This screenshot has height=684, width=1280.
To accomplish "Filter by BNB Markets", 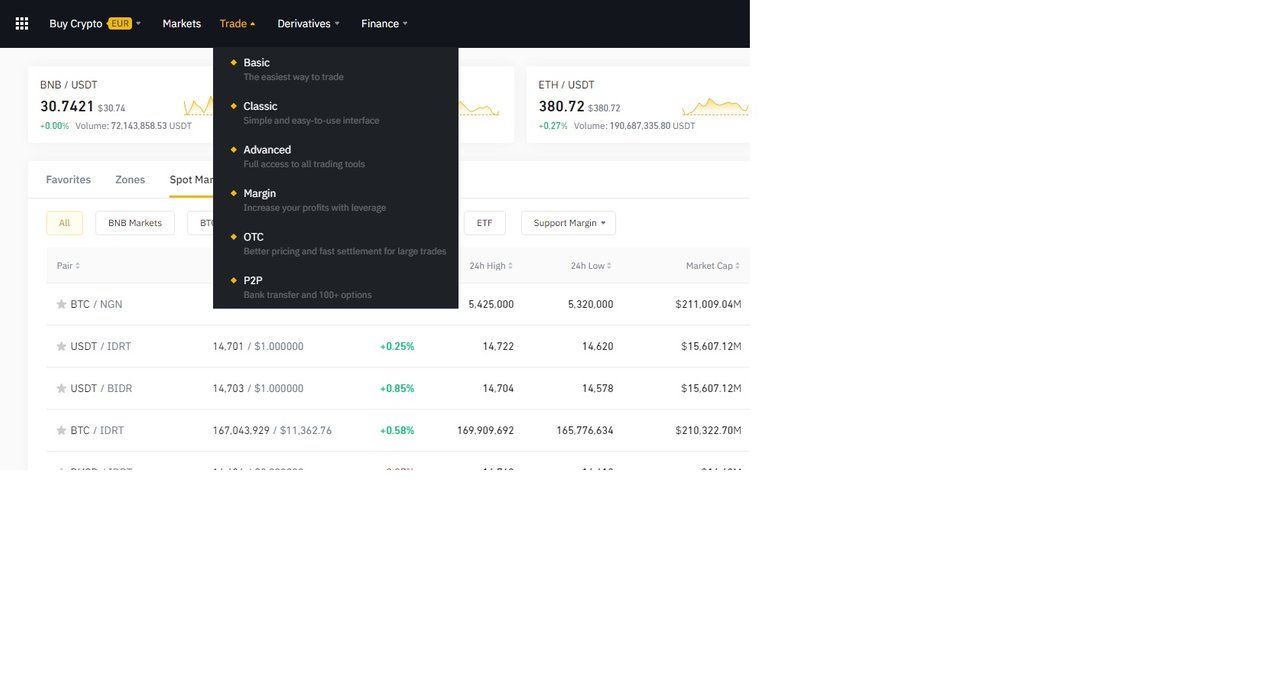I will [135, 223].
